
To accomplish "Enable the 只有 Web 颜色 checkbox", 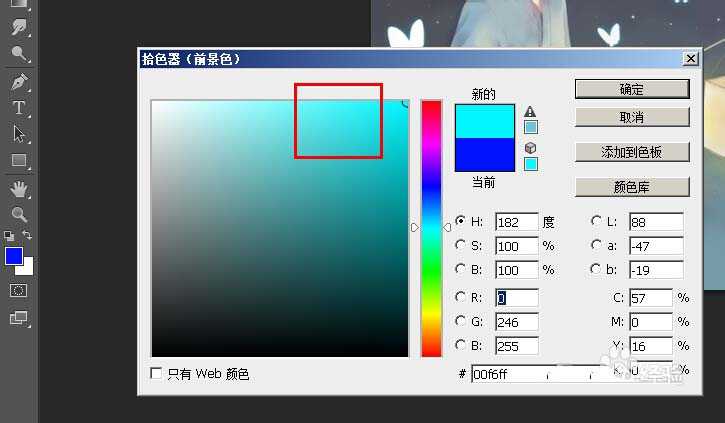I will coord(156,374).
